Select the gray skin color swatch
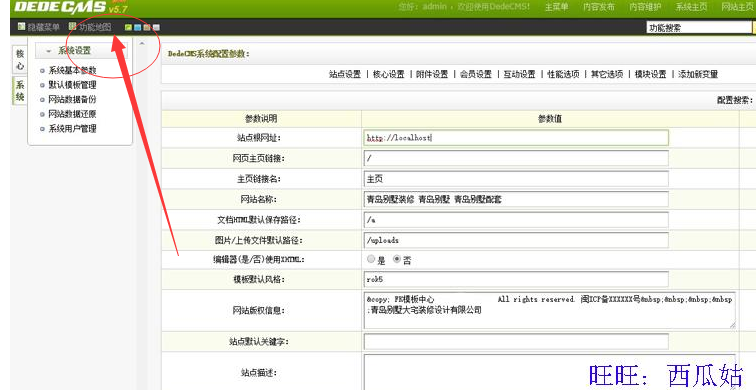This screenshot has height=390, width=756. [x=156, y=27]
